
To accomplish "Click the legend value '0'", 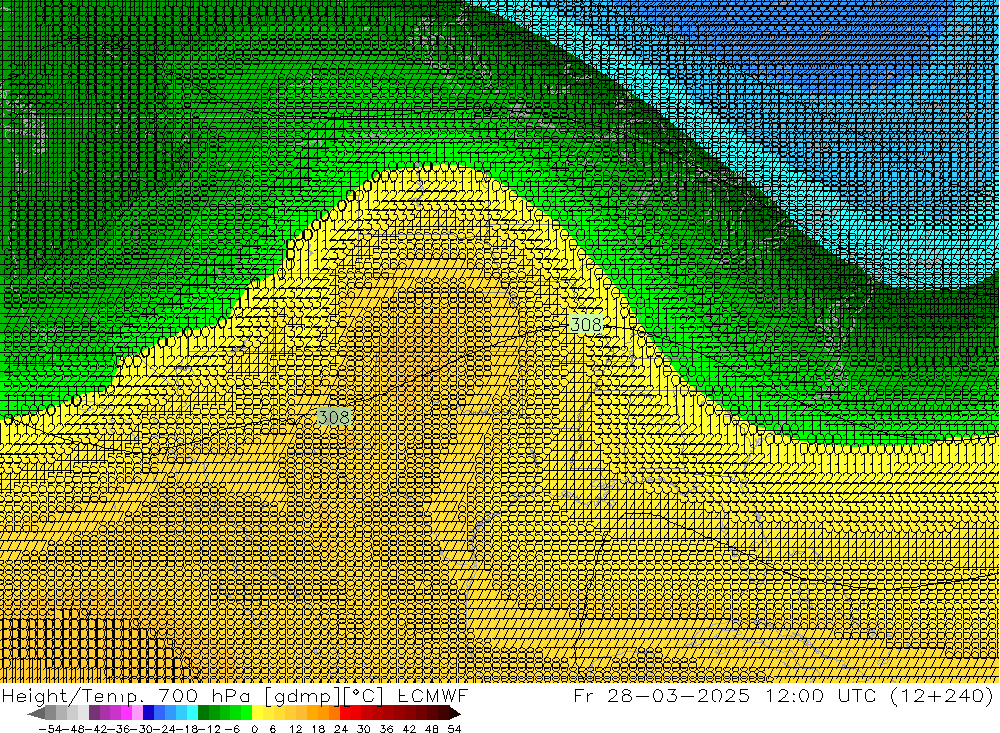I will click(x=254, y=729).
